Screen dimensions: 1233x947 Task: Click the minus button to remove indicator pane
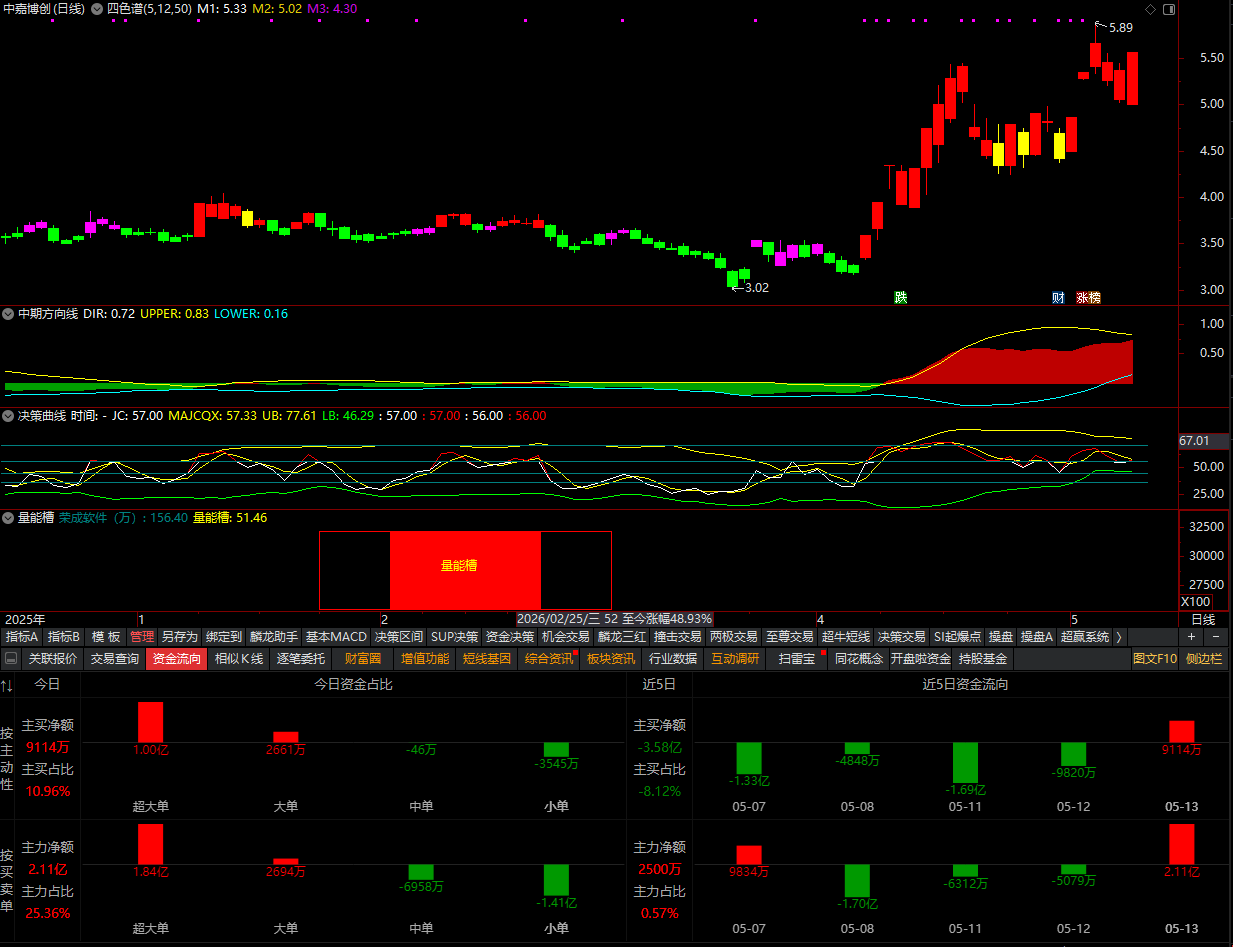[1216, 636]
